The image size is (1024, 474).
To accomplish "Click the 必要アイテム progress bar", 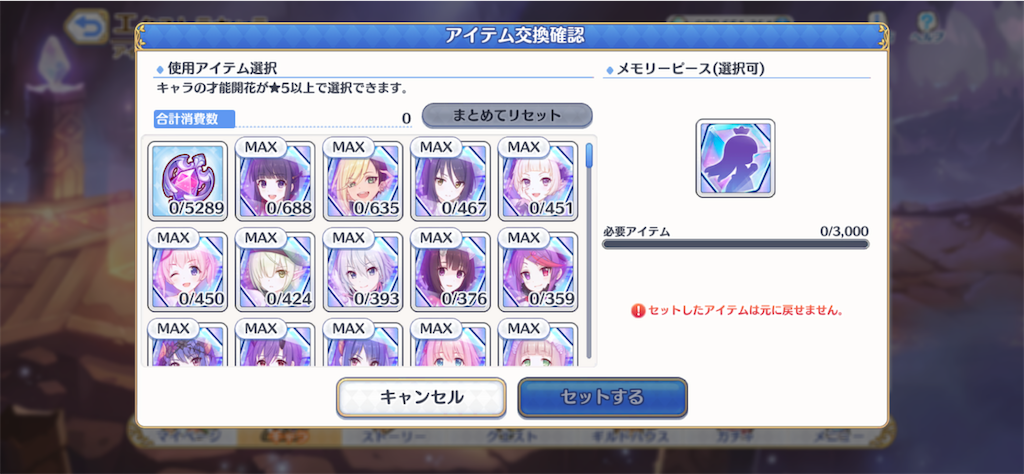I will pyautogui.click(x=735, y=244).
